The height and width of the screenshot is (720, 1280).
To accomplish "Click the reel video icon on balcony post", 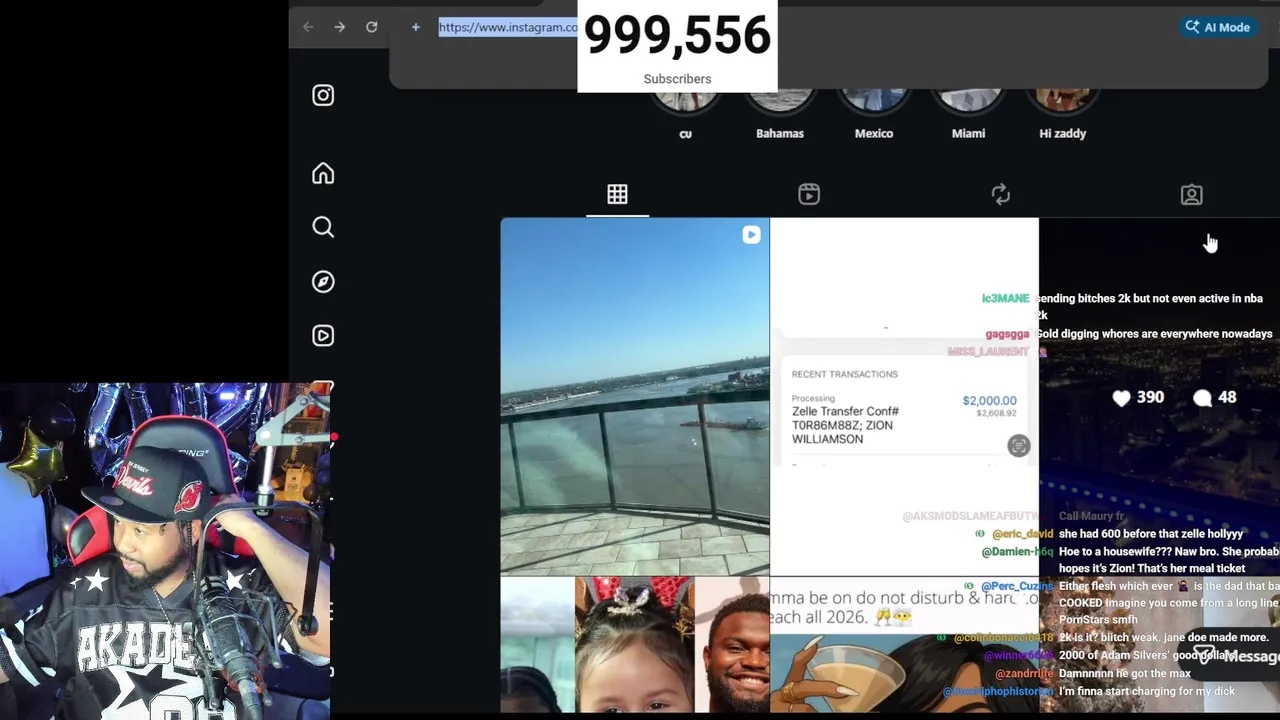I will point(751,235).
